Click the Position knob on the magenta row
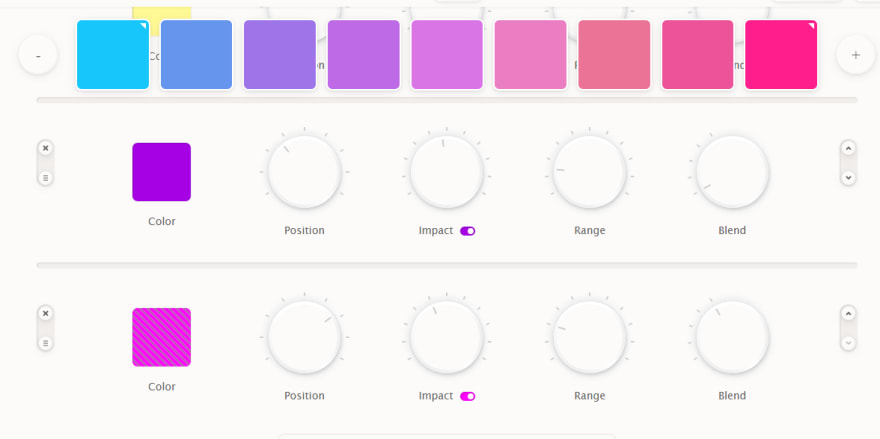 pyautogui.click(x=304, y=337)
